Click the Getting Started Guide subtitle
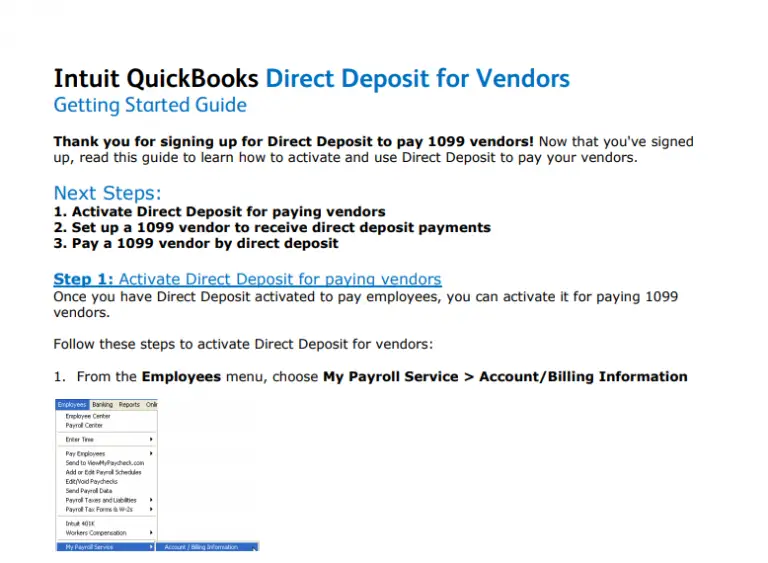This screenshot has height=563, width=768. [x=150, y=105]
